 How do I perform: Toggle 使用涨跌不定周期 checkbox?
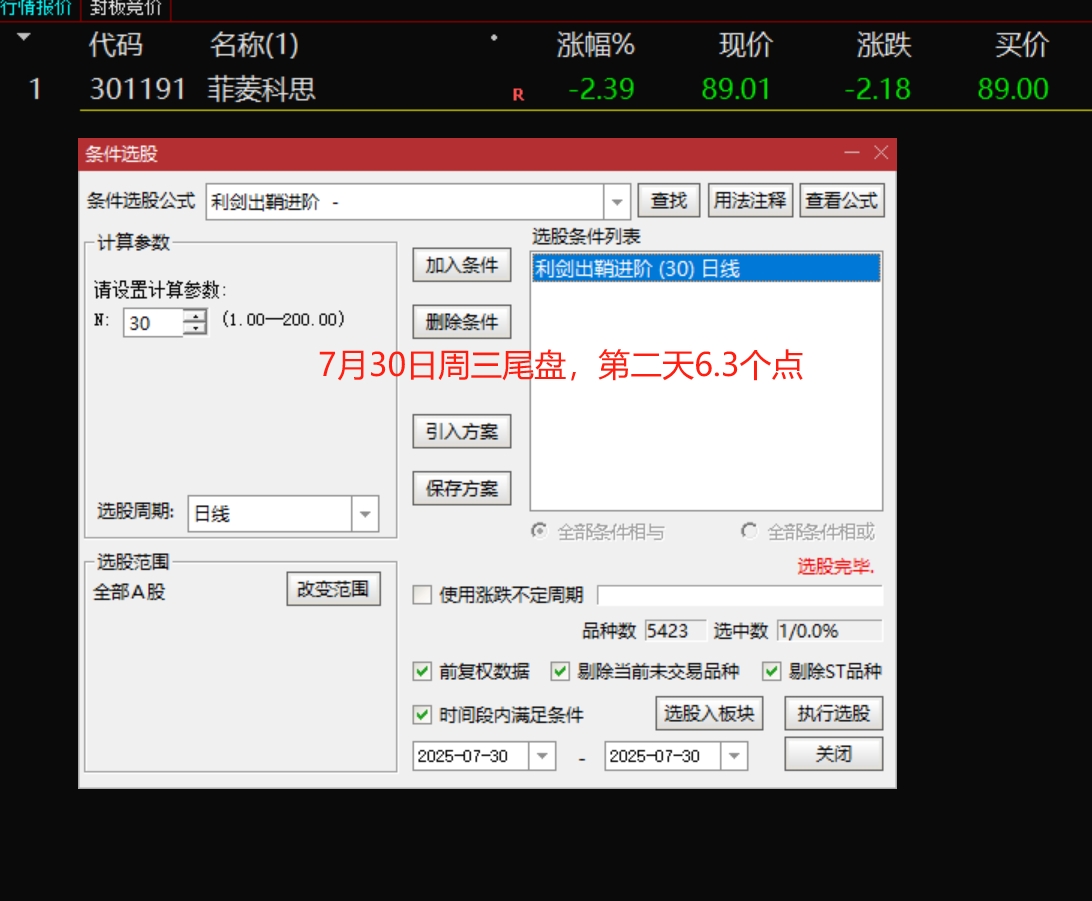click(422, 595)
